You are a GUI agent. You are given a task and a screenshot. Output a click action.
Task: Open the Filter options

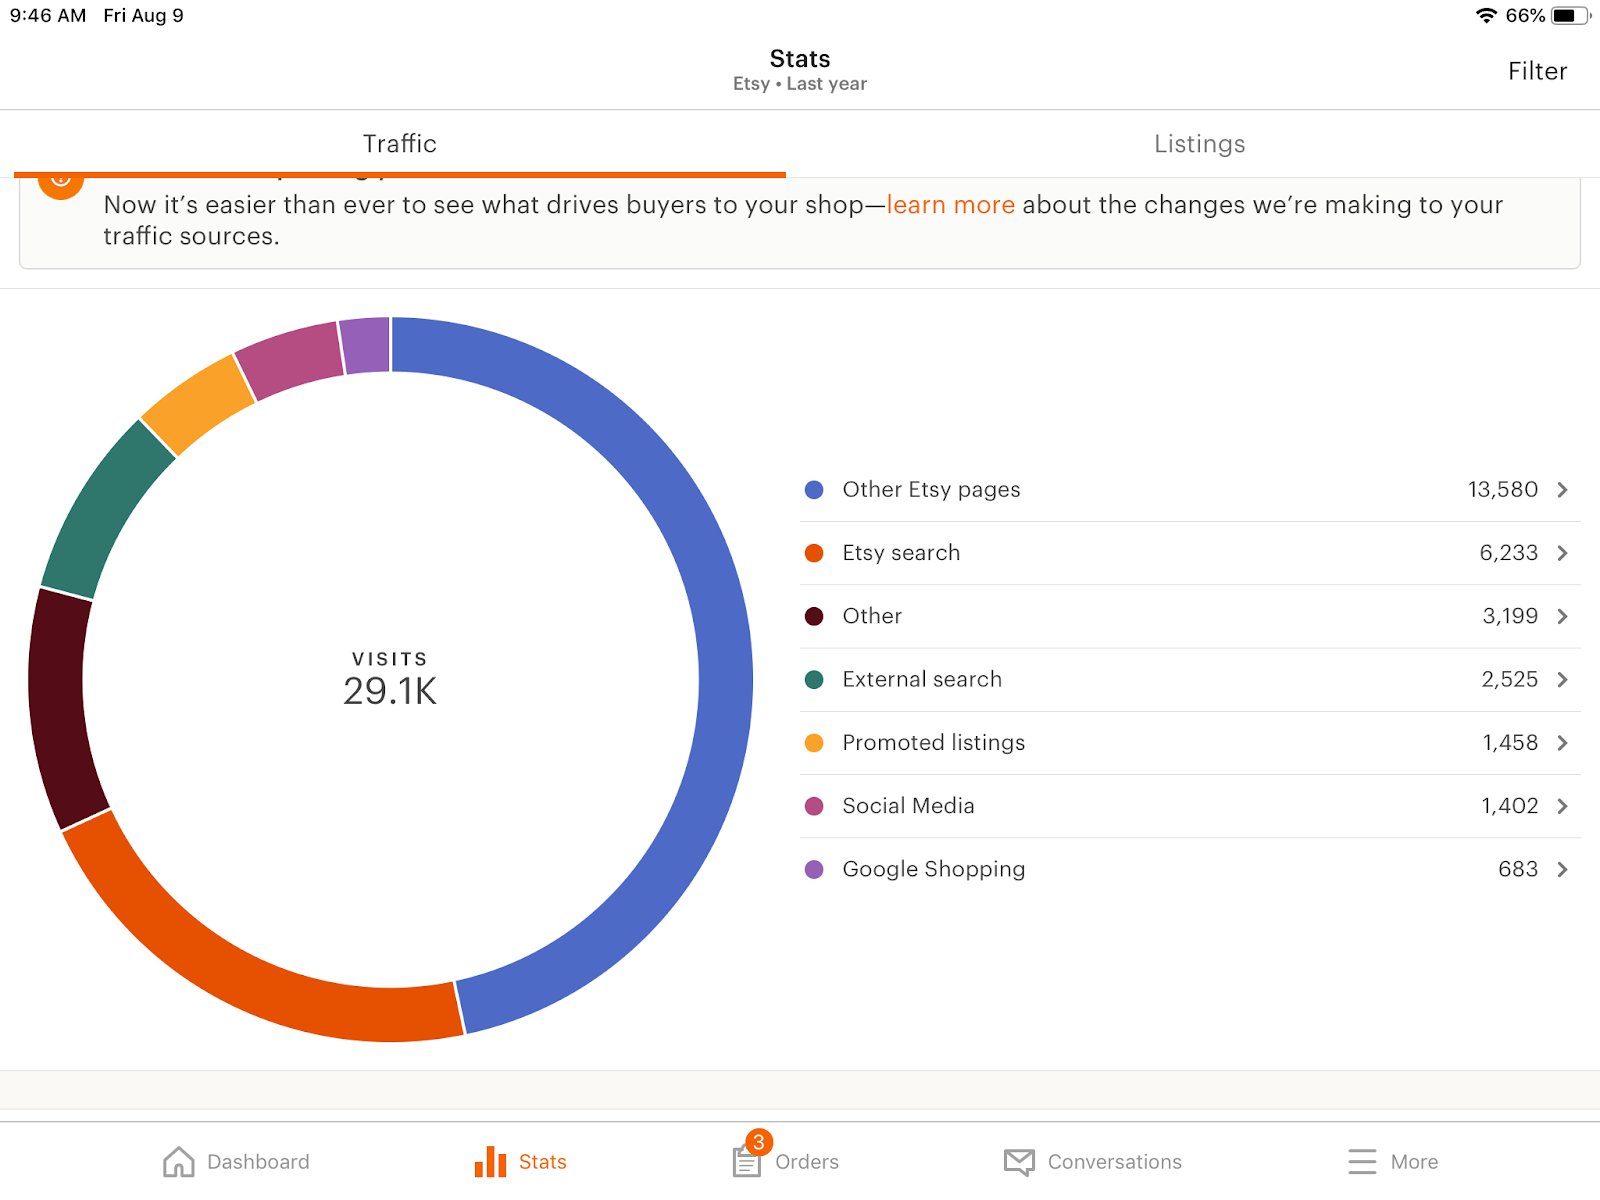click(x=1537, y=71)
